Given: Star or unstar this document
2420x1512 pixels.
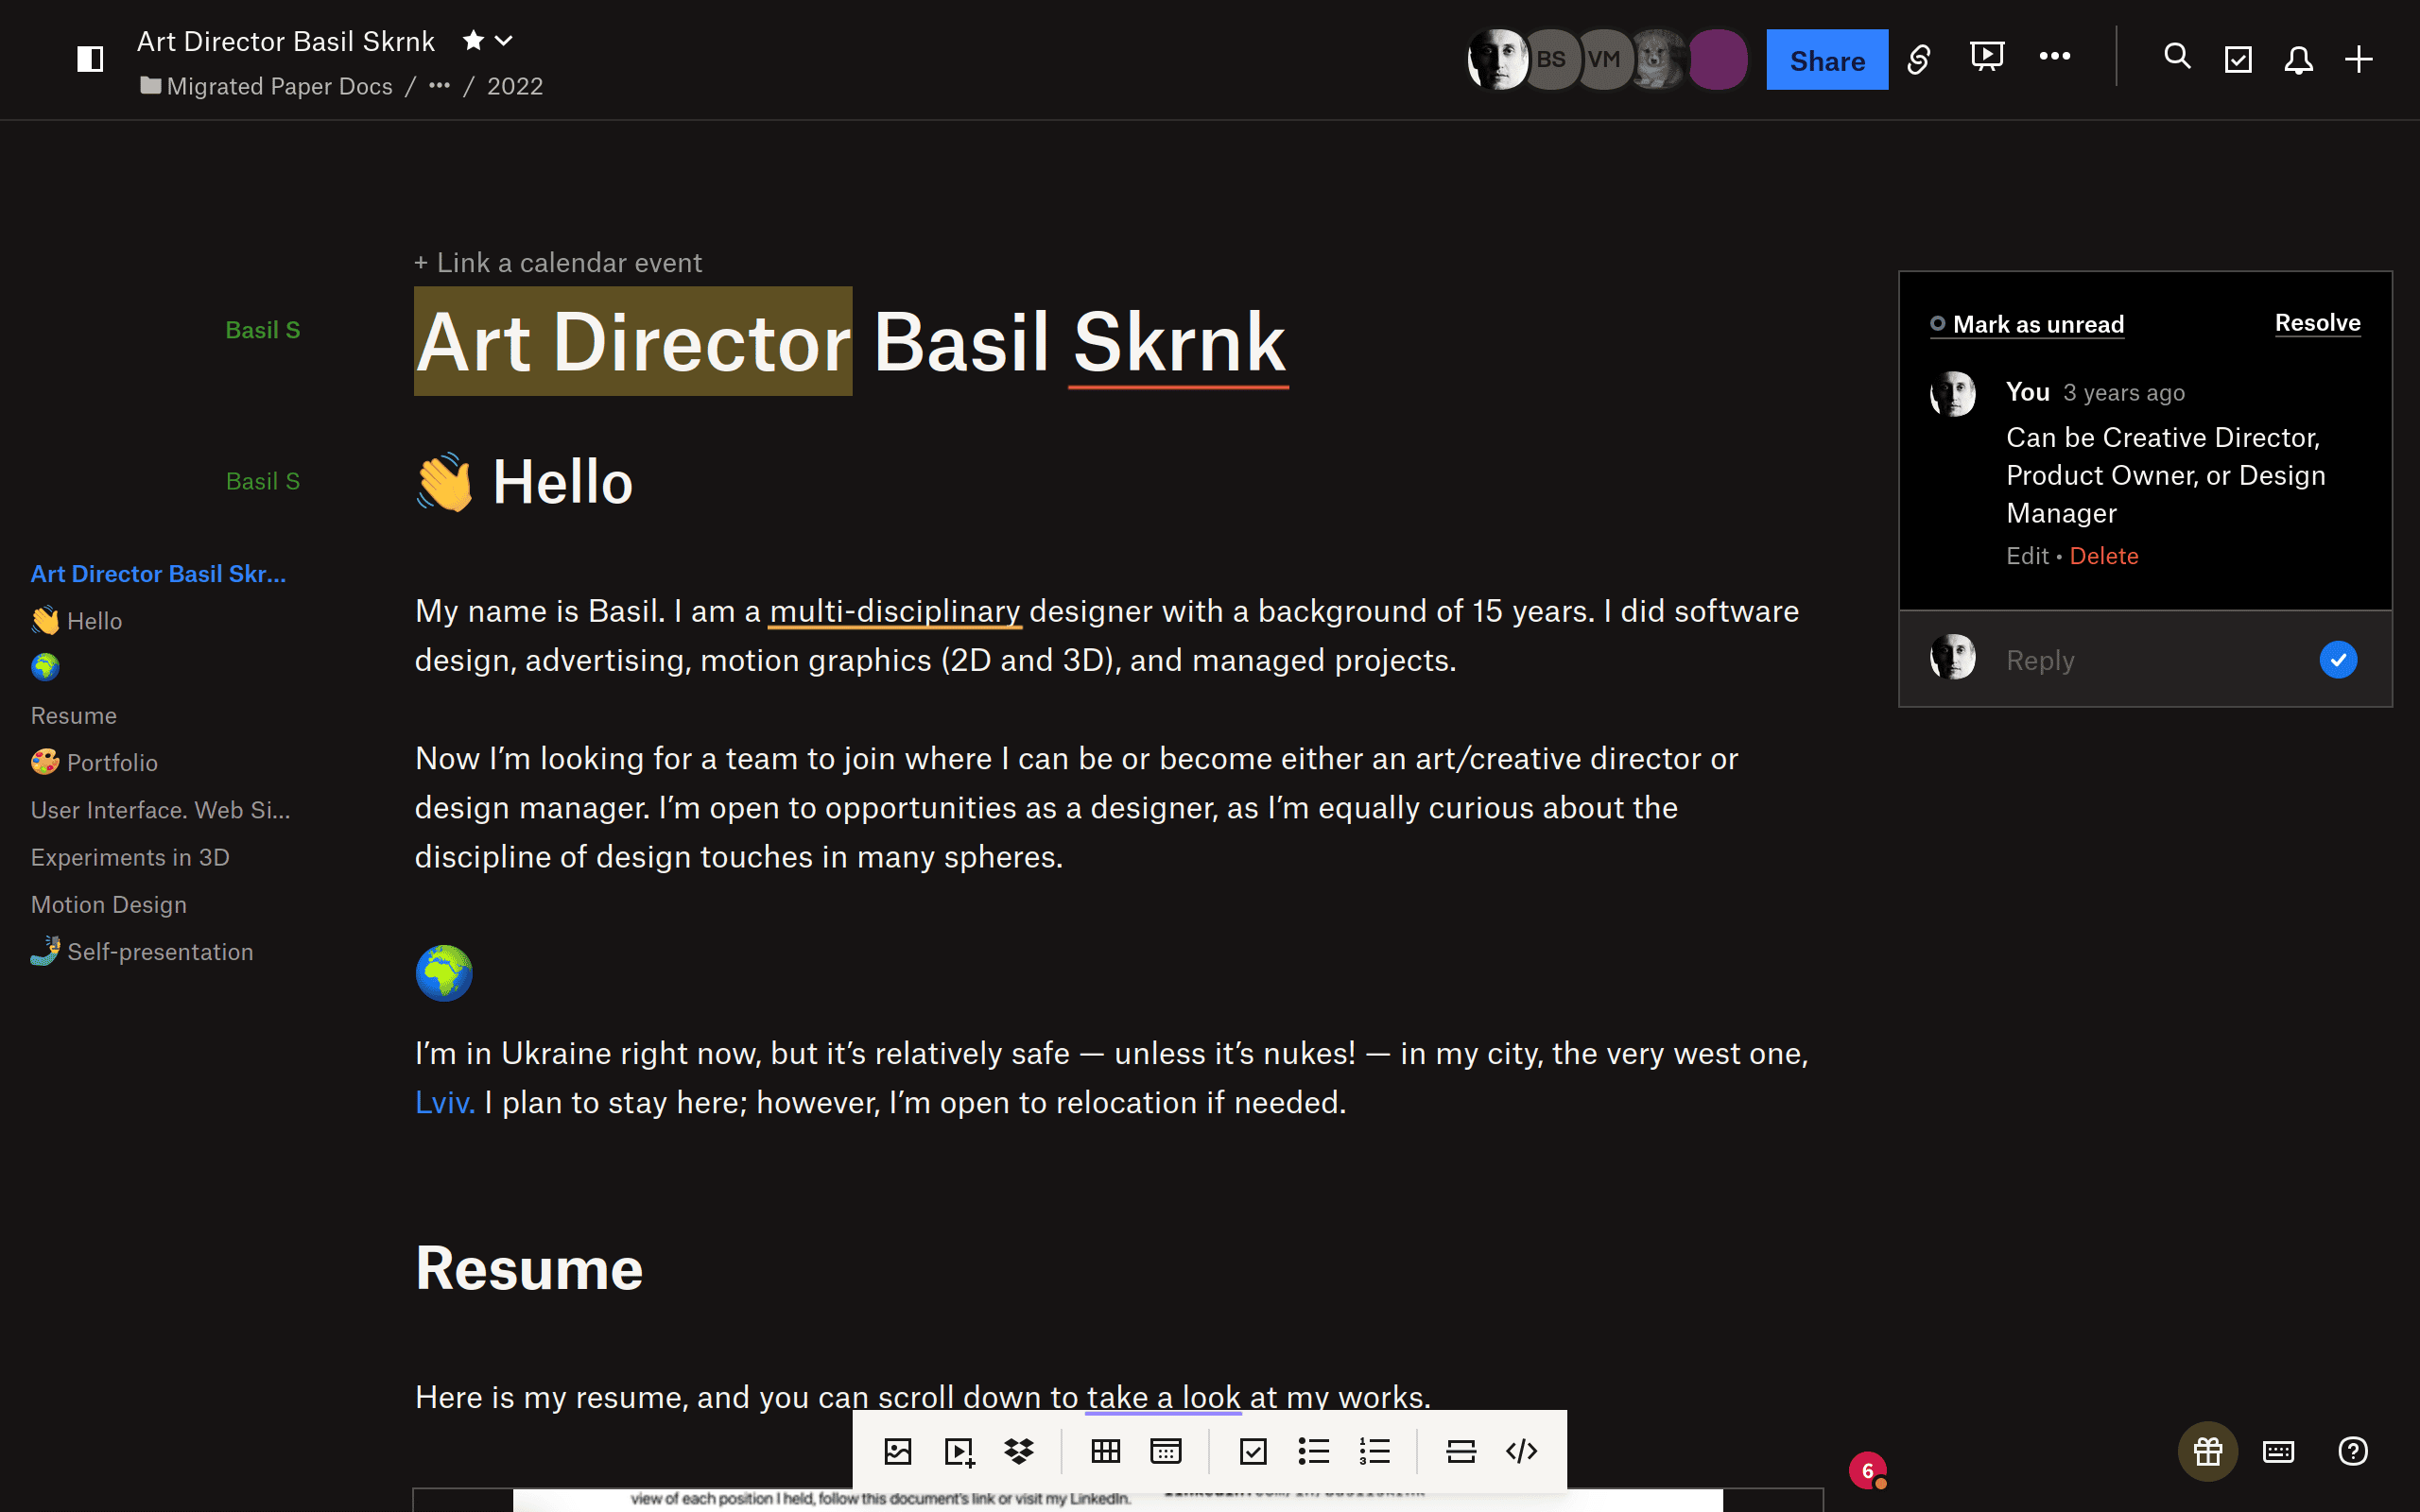Looking at the screenshot, I should (x=473, y=41).
